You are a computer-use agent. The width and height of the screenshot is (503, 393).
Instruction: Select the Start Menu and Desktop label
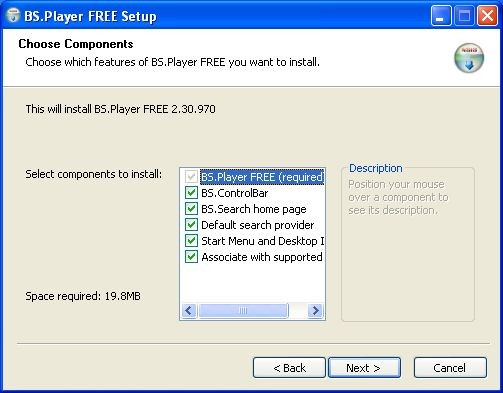pos(262,241)
